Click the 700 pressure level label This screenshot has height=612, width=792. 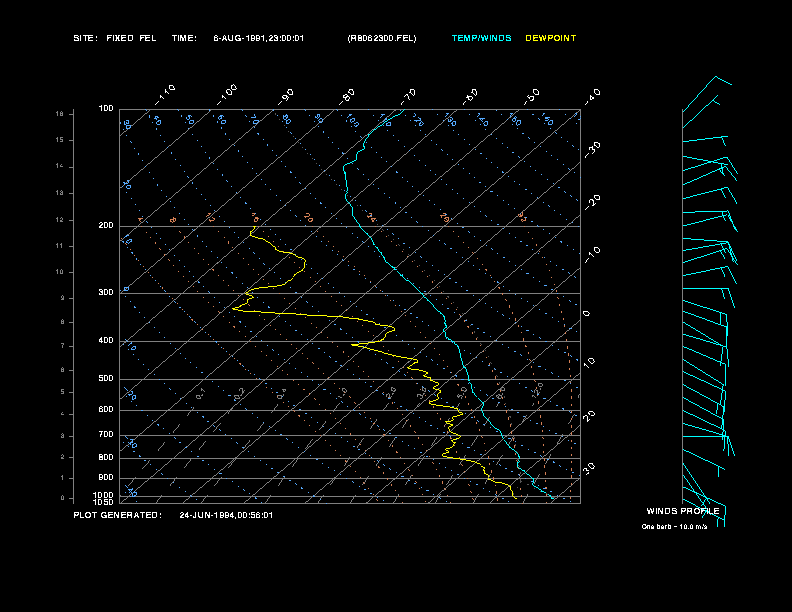(x=106, y=435)
